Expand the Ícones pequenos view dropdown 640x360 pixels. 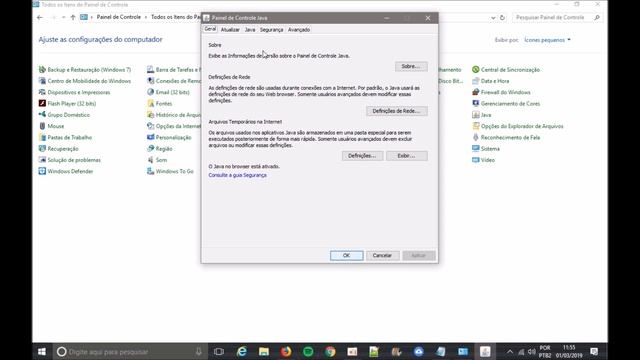click(547, 40)
